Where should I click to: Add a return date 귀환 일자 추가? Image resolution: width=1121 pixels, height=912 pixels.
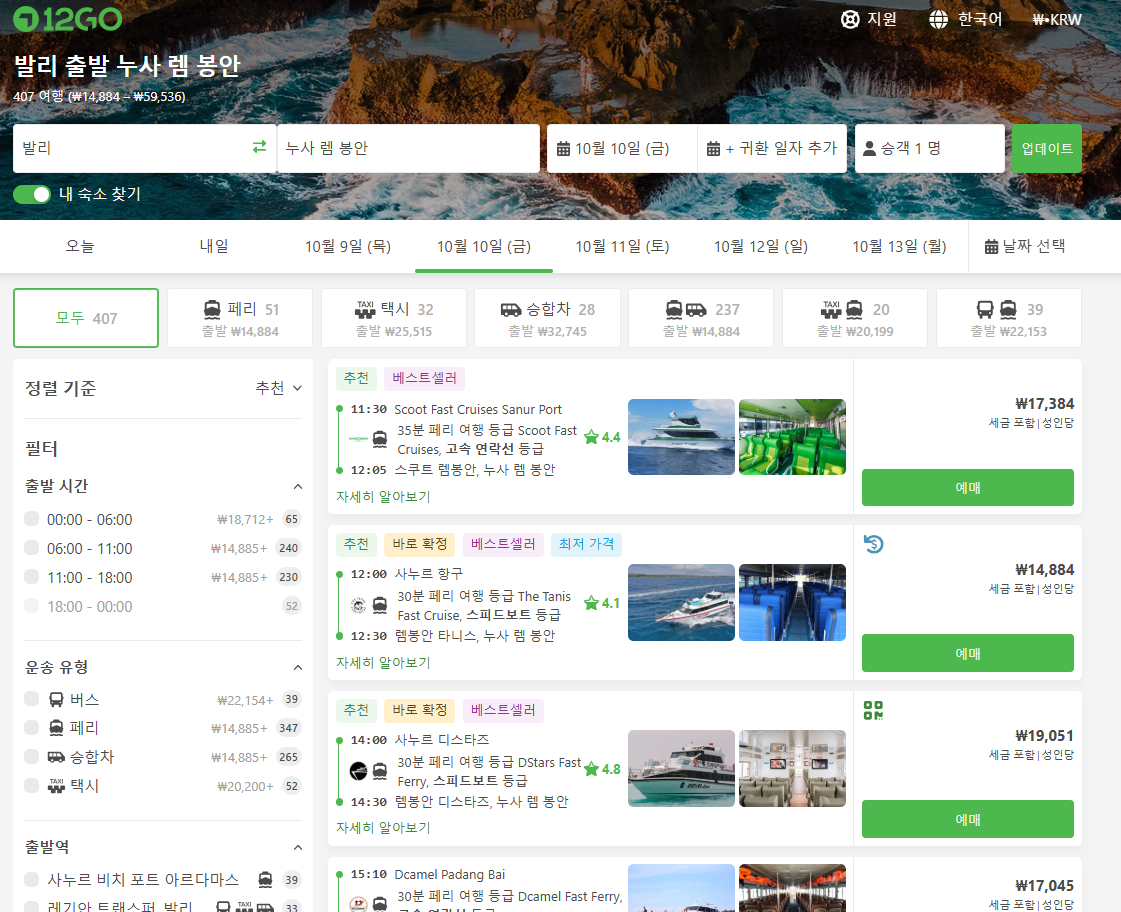(x=772, y=149)
